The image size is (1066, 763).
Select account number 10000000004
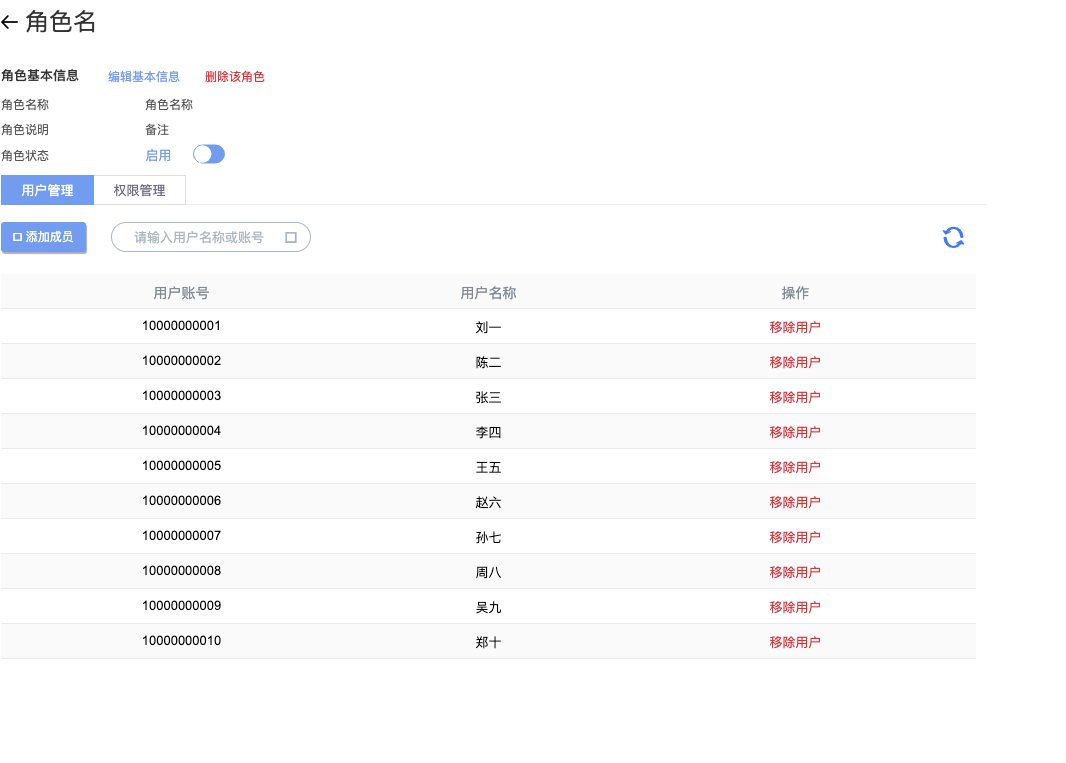[x=182, y=431]
